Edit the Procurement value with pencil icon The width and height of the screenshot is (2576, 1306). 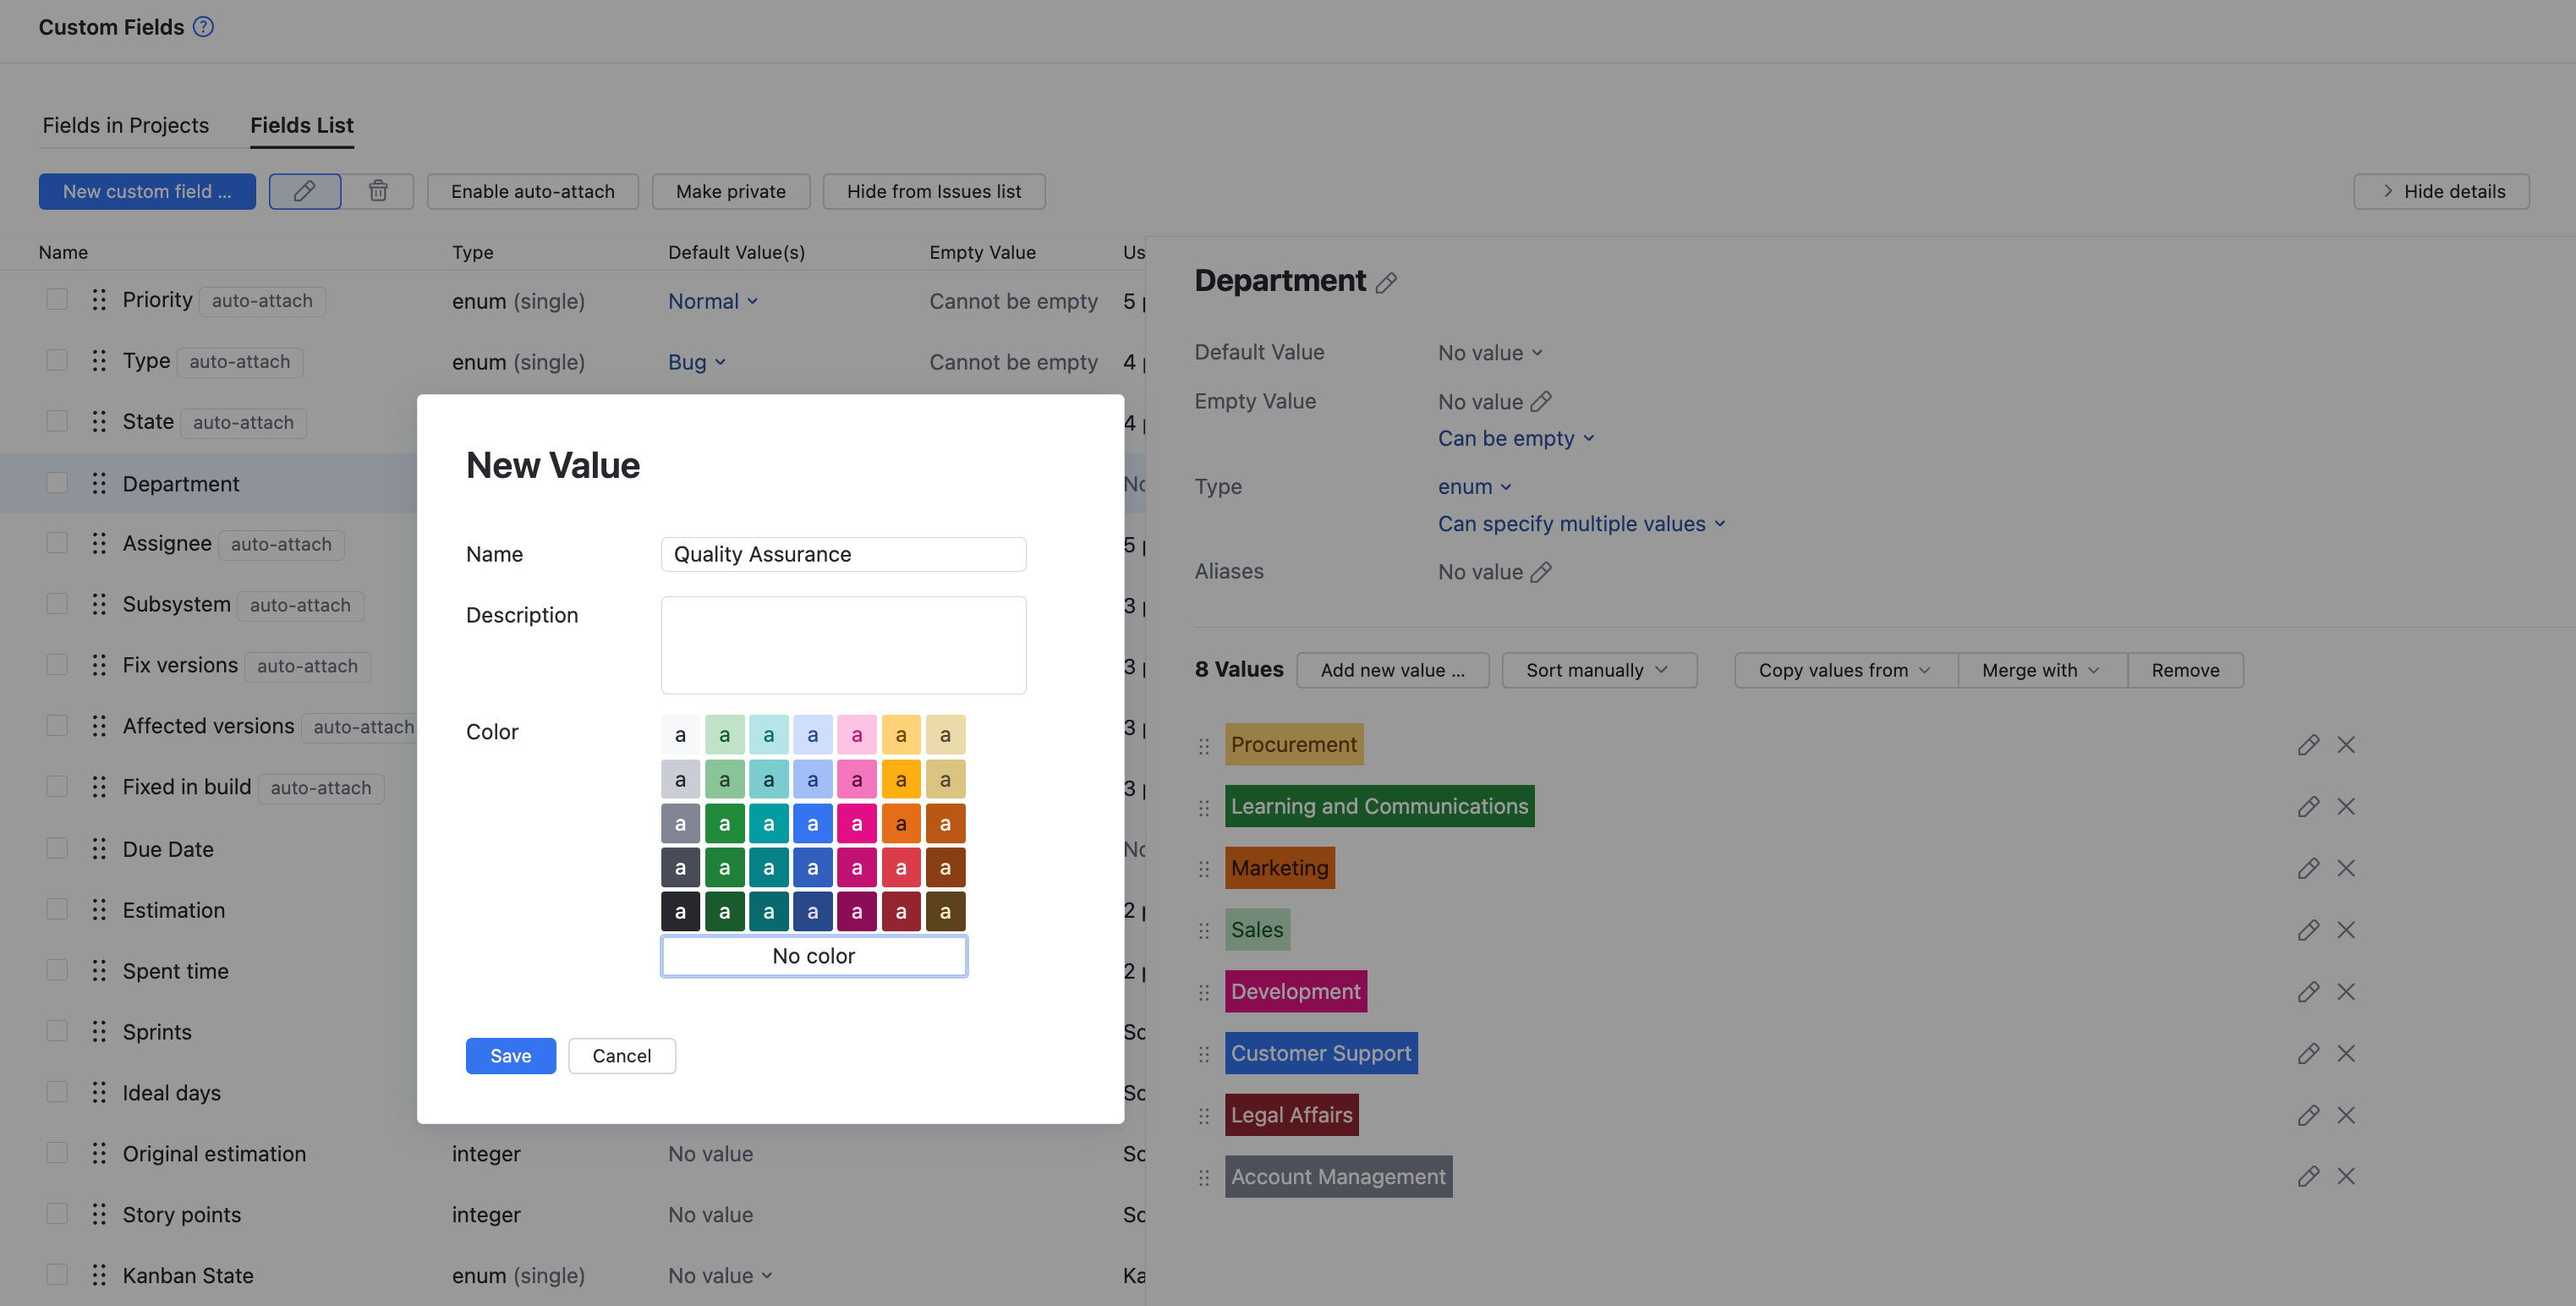(2307, 745)
